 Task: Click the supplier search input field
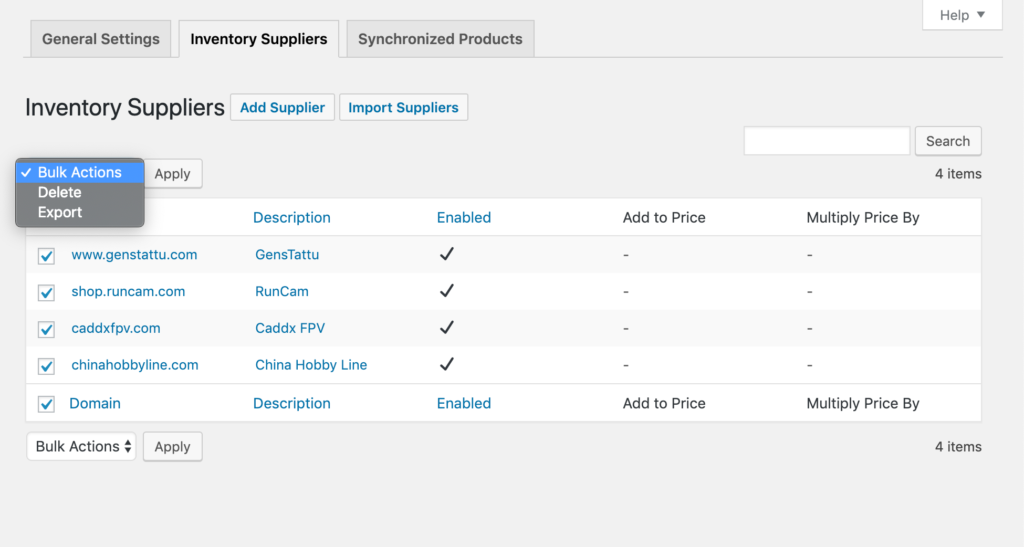click(x=826, y=141)
